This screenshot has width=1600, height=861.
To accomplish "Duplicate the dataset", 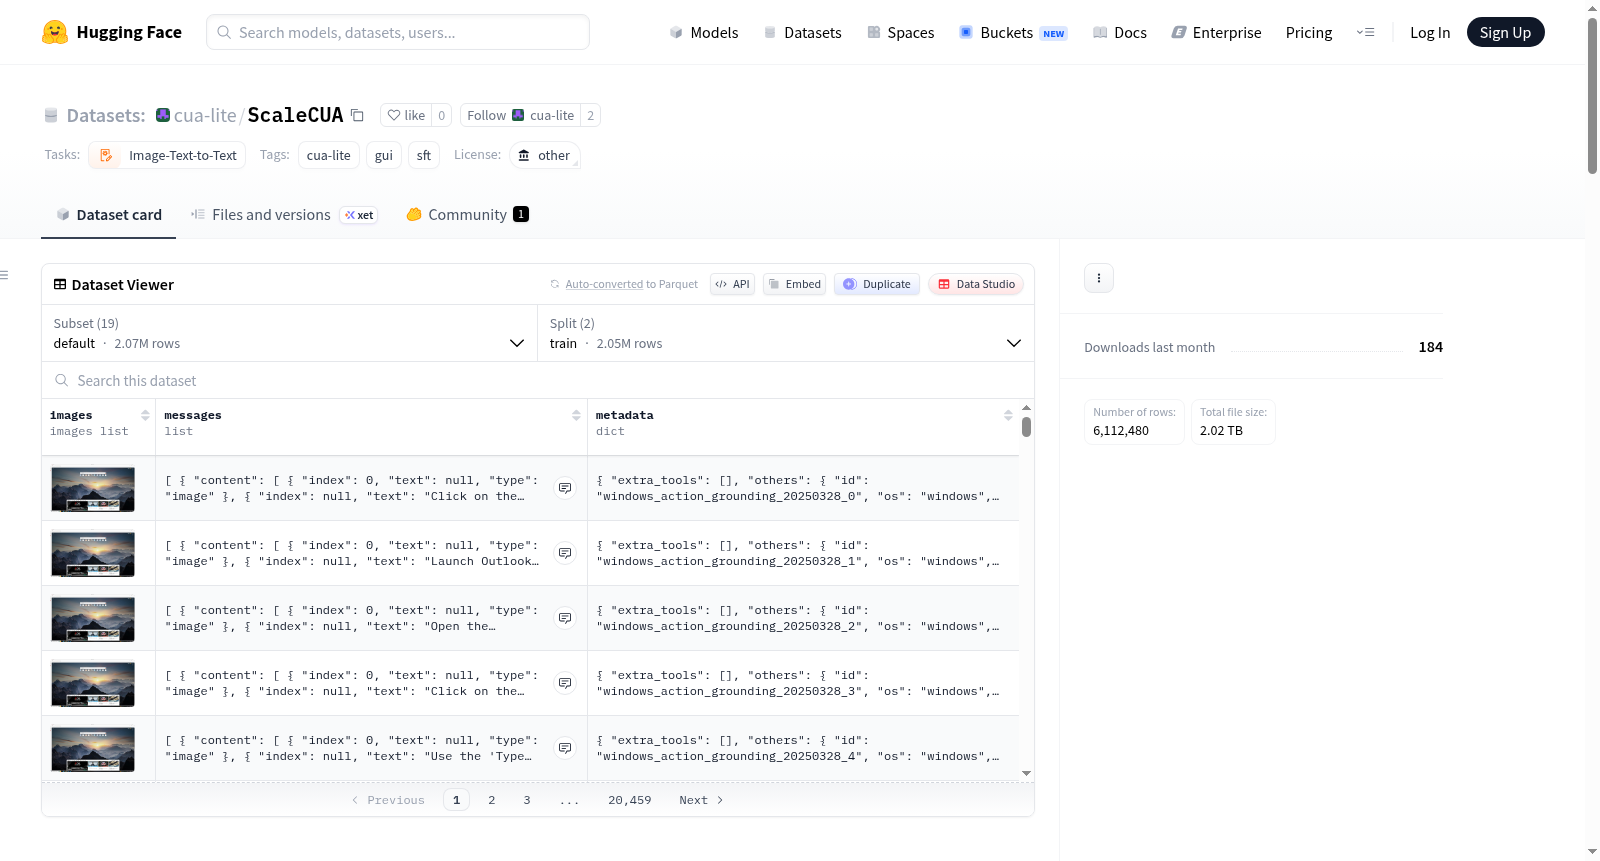I will coord(877,284).
